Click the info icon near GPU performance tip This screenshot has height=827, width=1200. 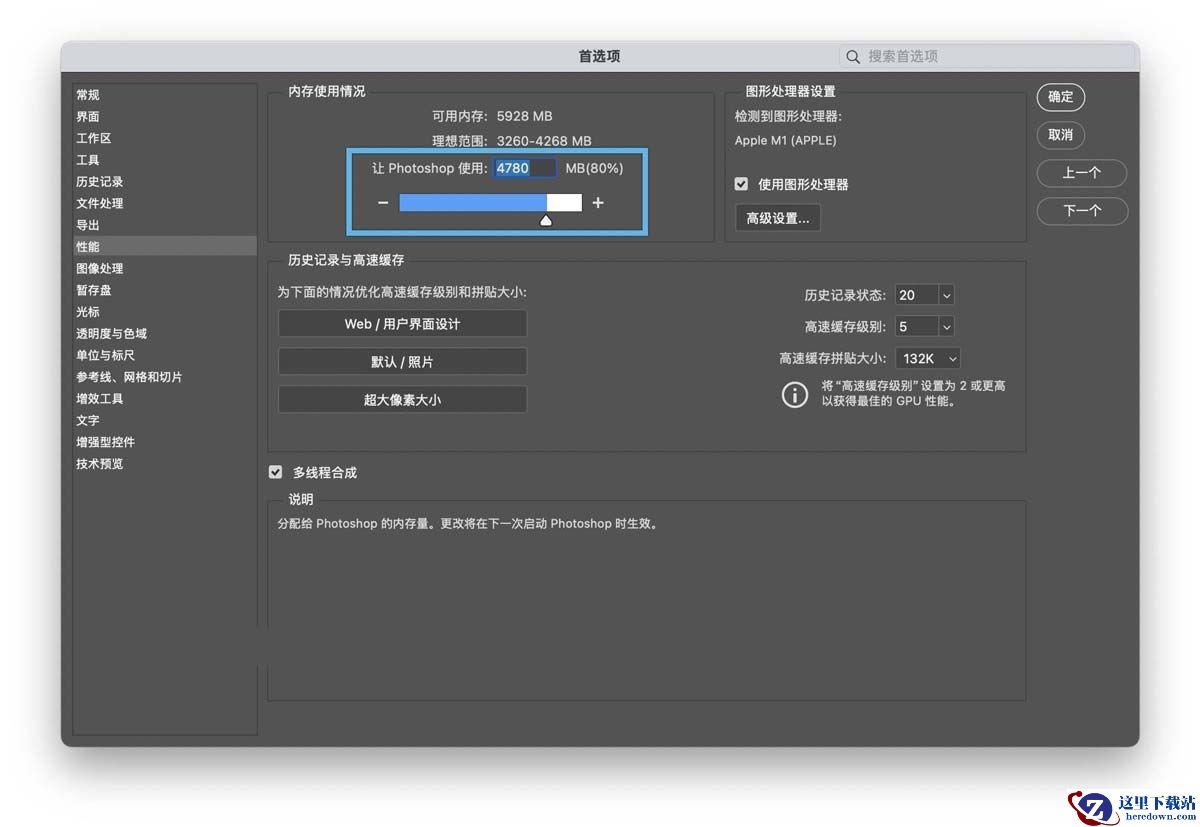[x=795, y=394]
